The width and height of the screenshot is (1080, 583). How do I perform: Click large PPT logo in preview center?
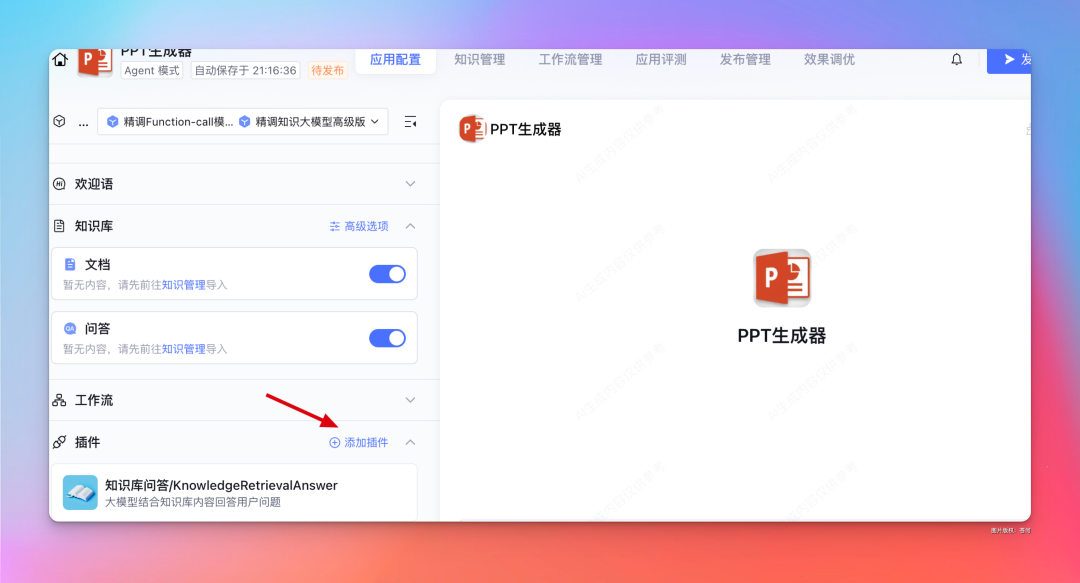(782, 278)
